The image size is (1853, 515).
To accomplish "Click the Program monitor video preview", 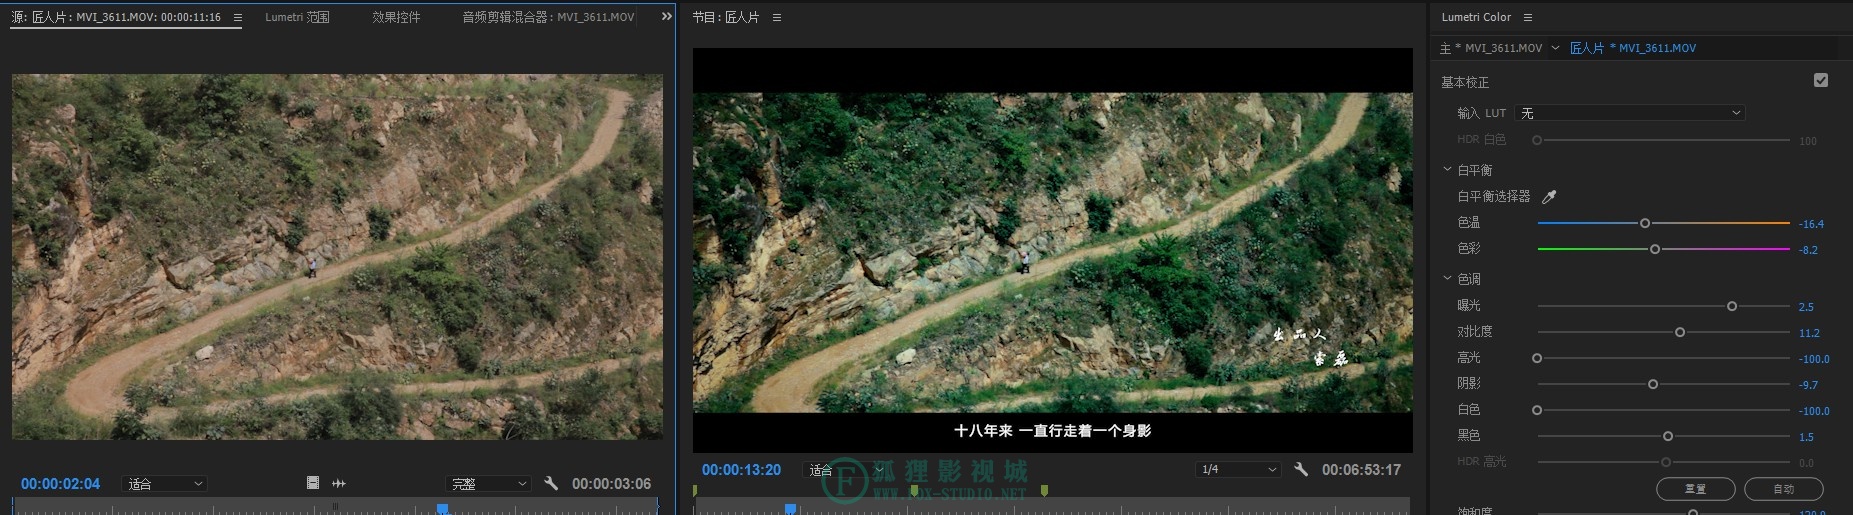I will pyautogui.click(x=1053, y=250).
